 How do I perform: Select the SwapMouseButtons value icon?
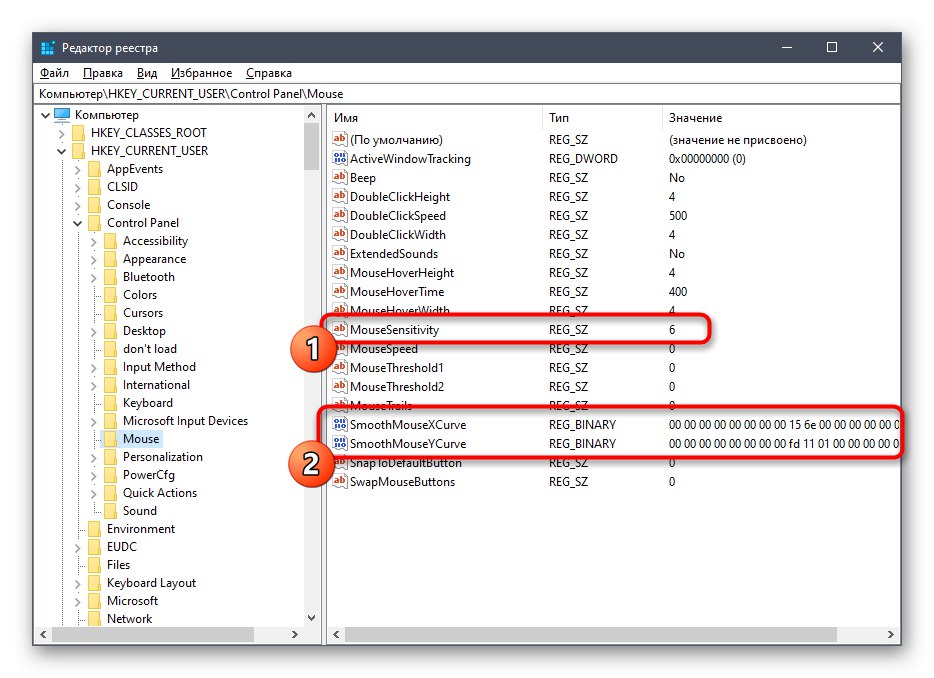click(340, 481)
